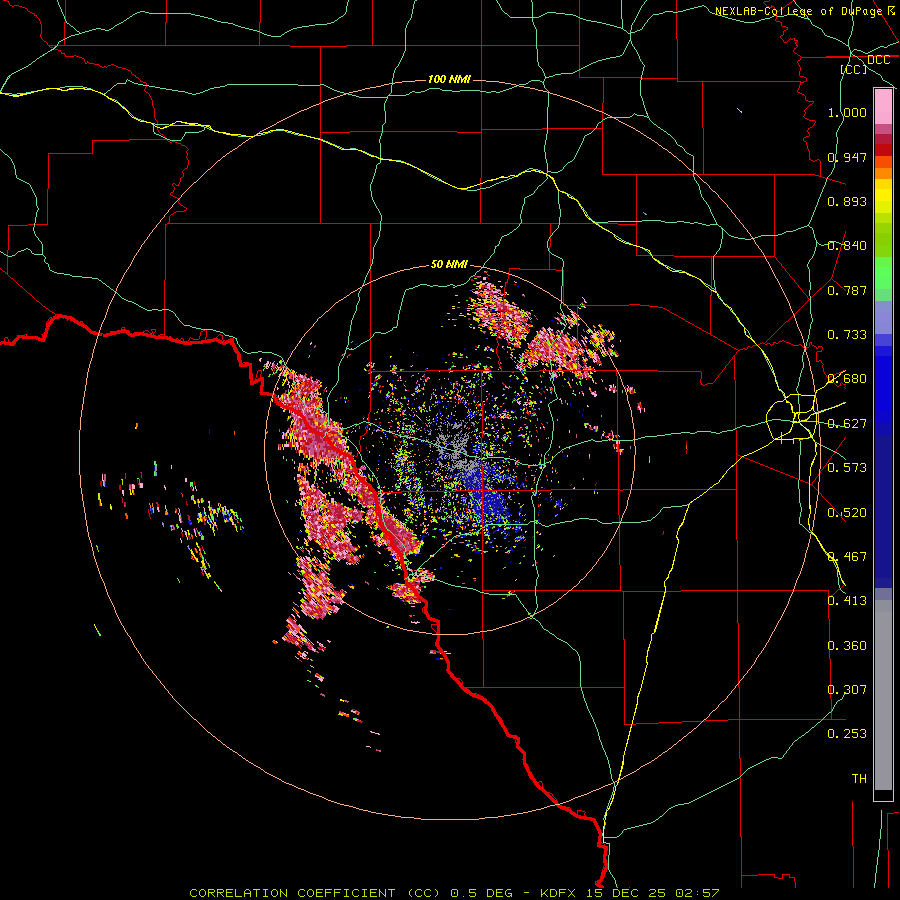Click the "KDFX 15 DEC 25 02:57" timestamp

[629, 893]
